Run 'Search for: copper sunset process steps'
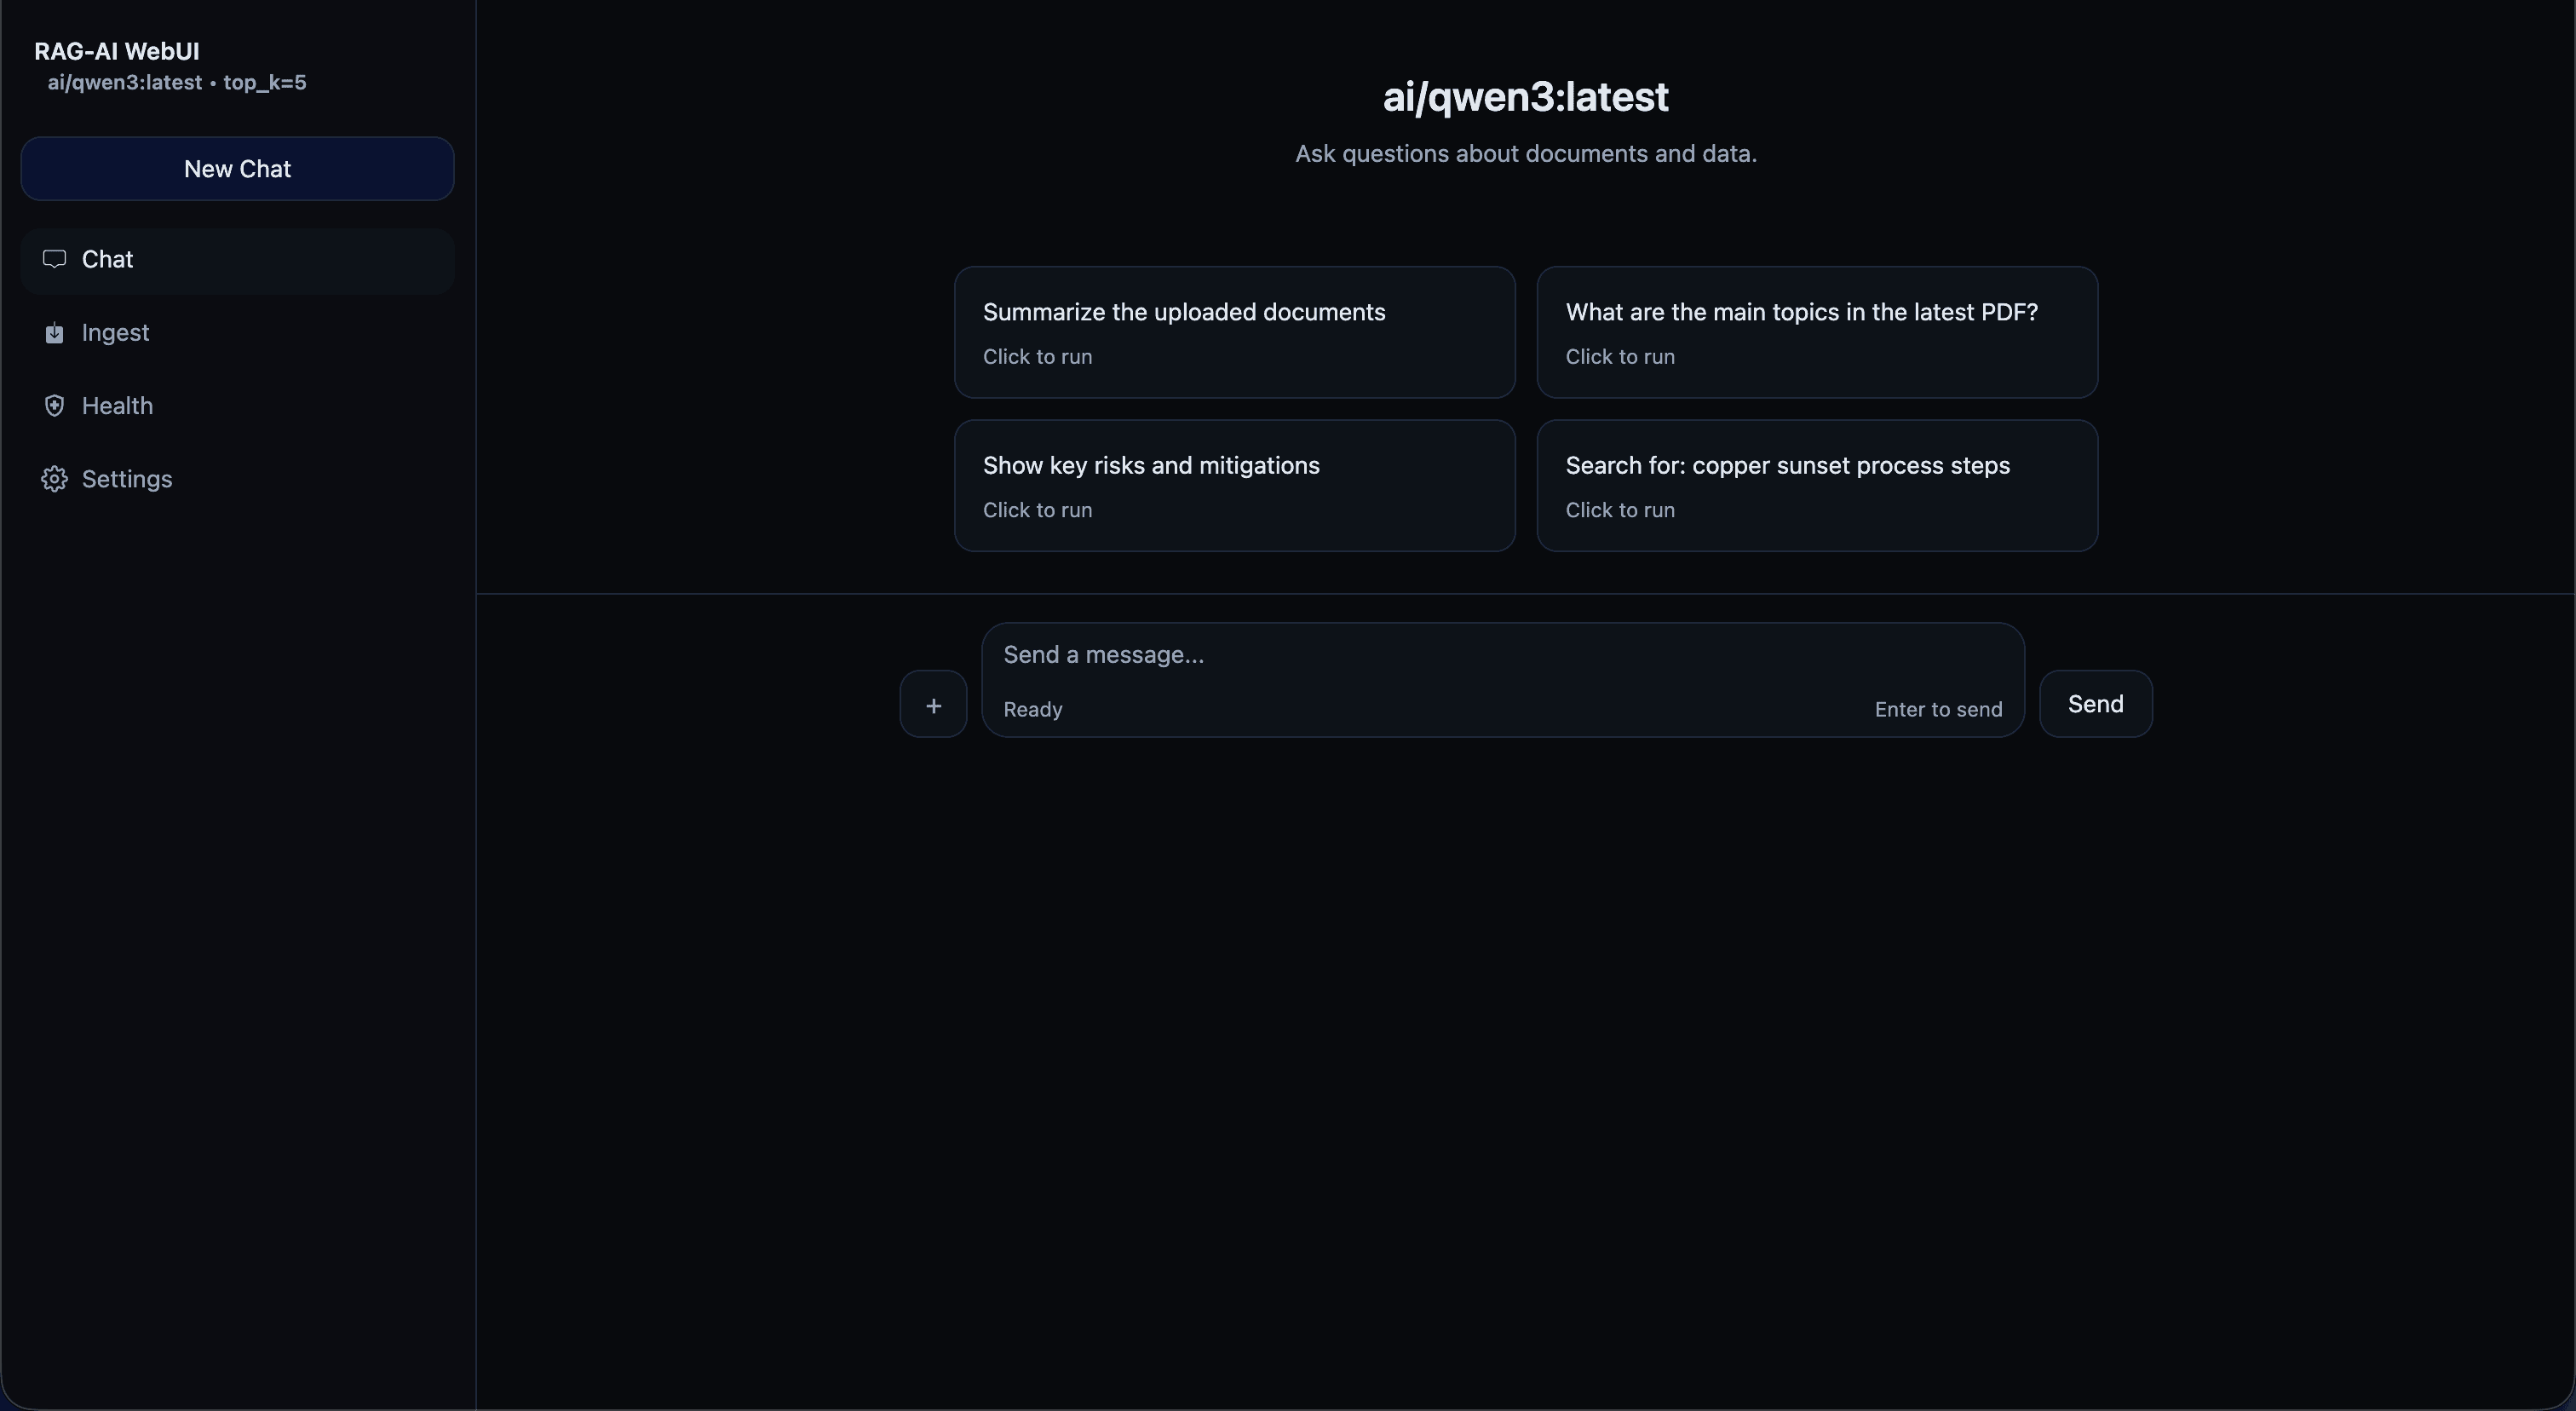 [1816, 485]
